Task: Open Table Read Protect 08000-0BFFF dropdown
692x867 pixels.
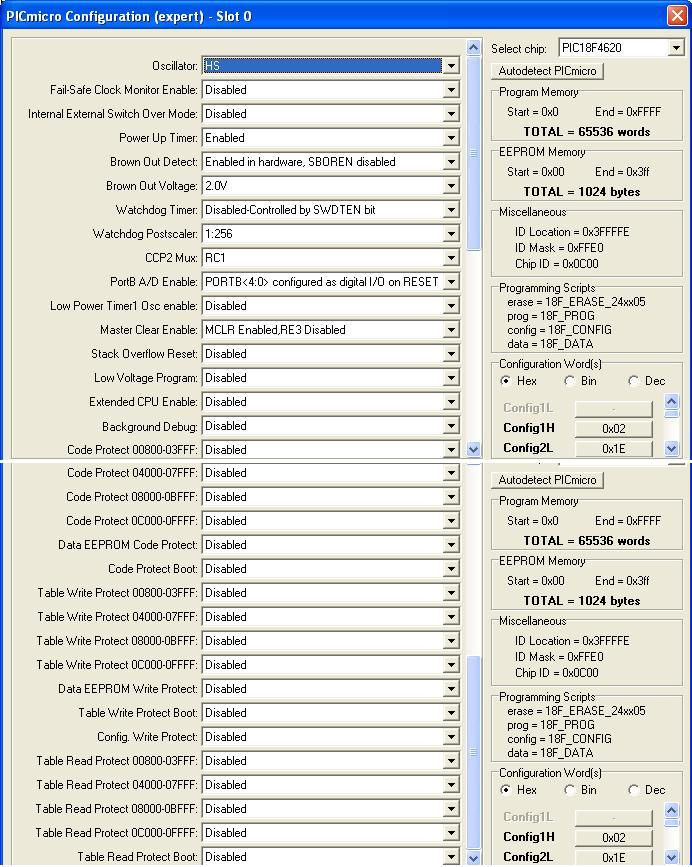Action: tap(331, 808)
